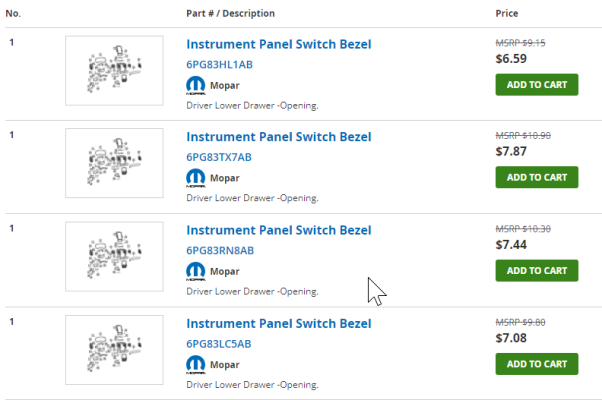Click Mopar logo icon for part 6PG83TX7AB
The width and height of the screenshot is (602, 400).
[196, 178]
